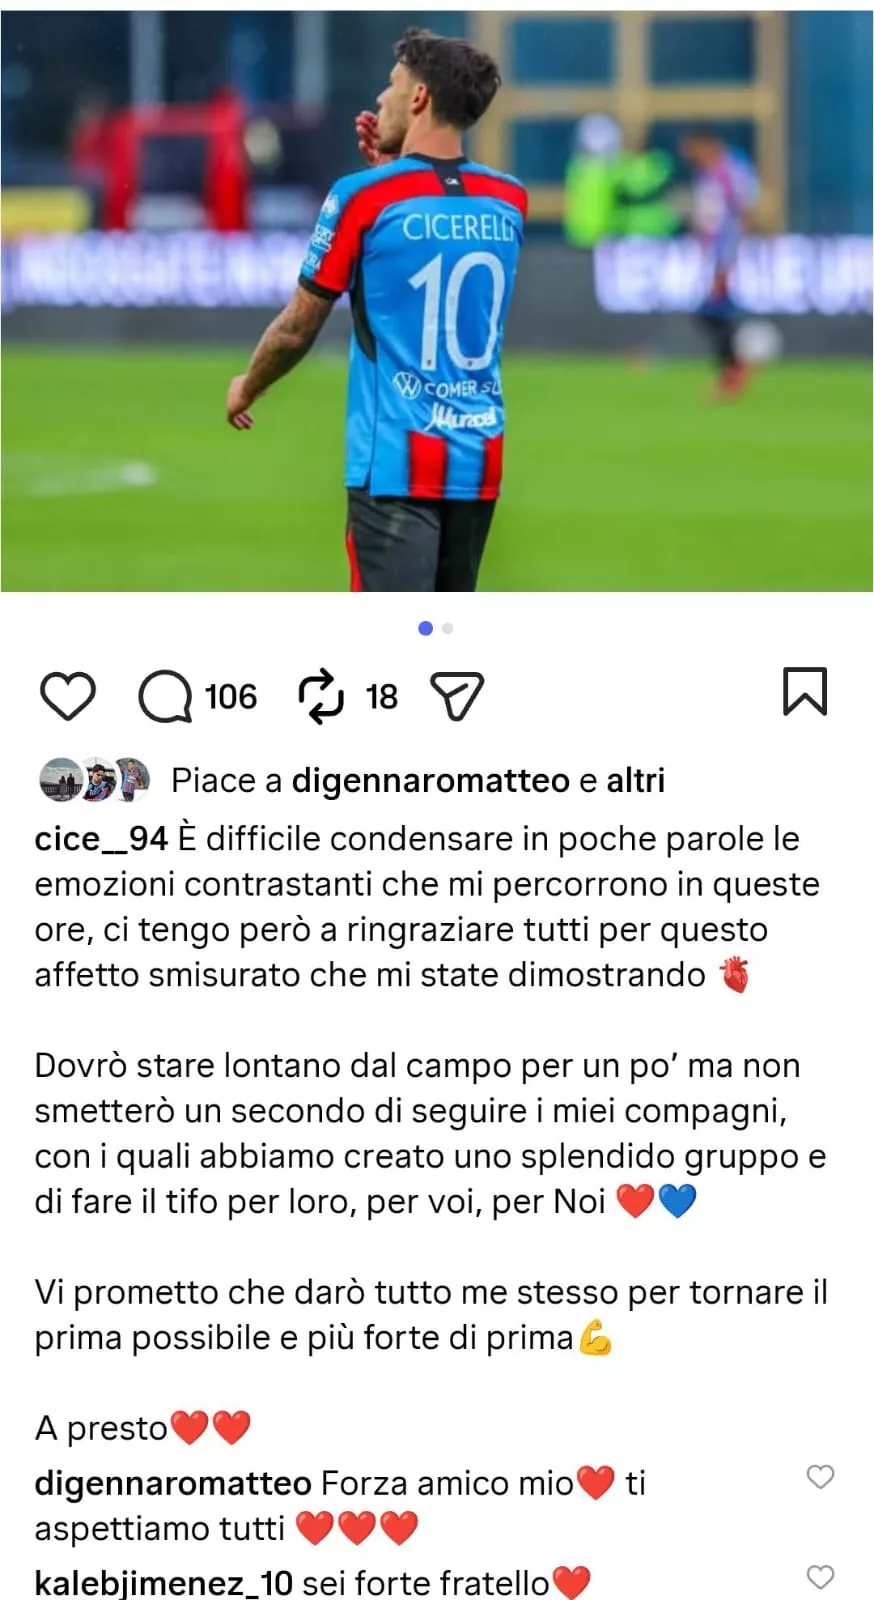This screenshot has height=1600, width=874.
Task: View the 18 reposts count
Action: [x=382, y=696]
